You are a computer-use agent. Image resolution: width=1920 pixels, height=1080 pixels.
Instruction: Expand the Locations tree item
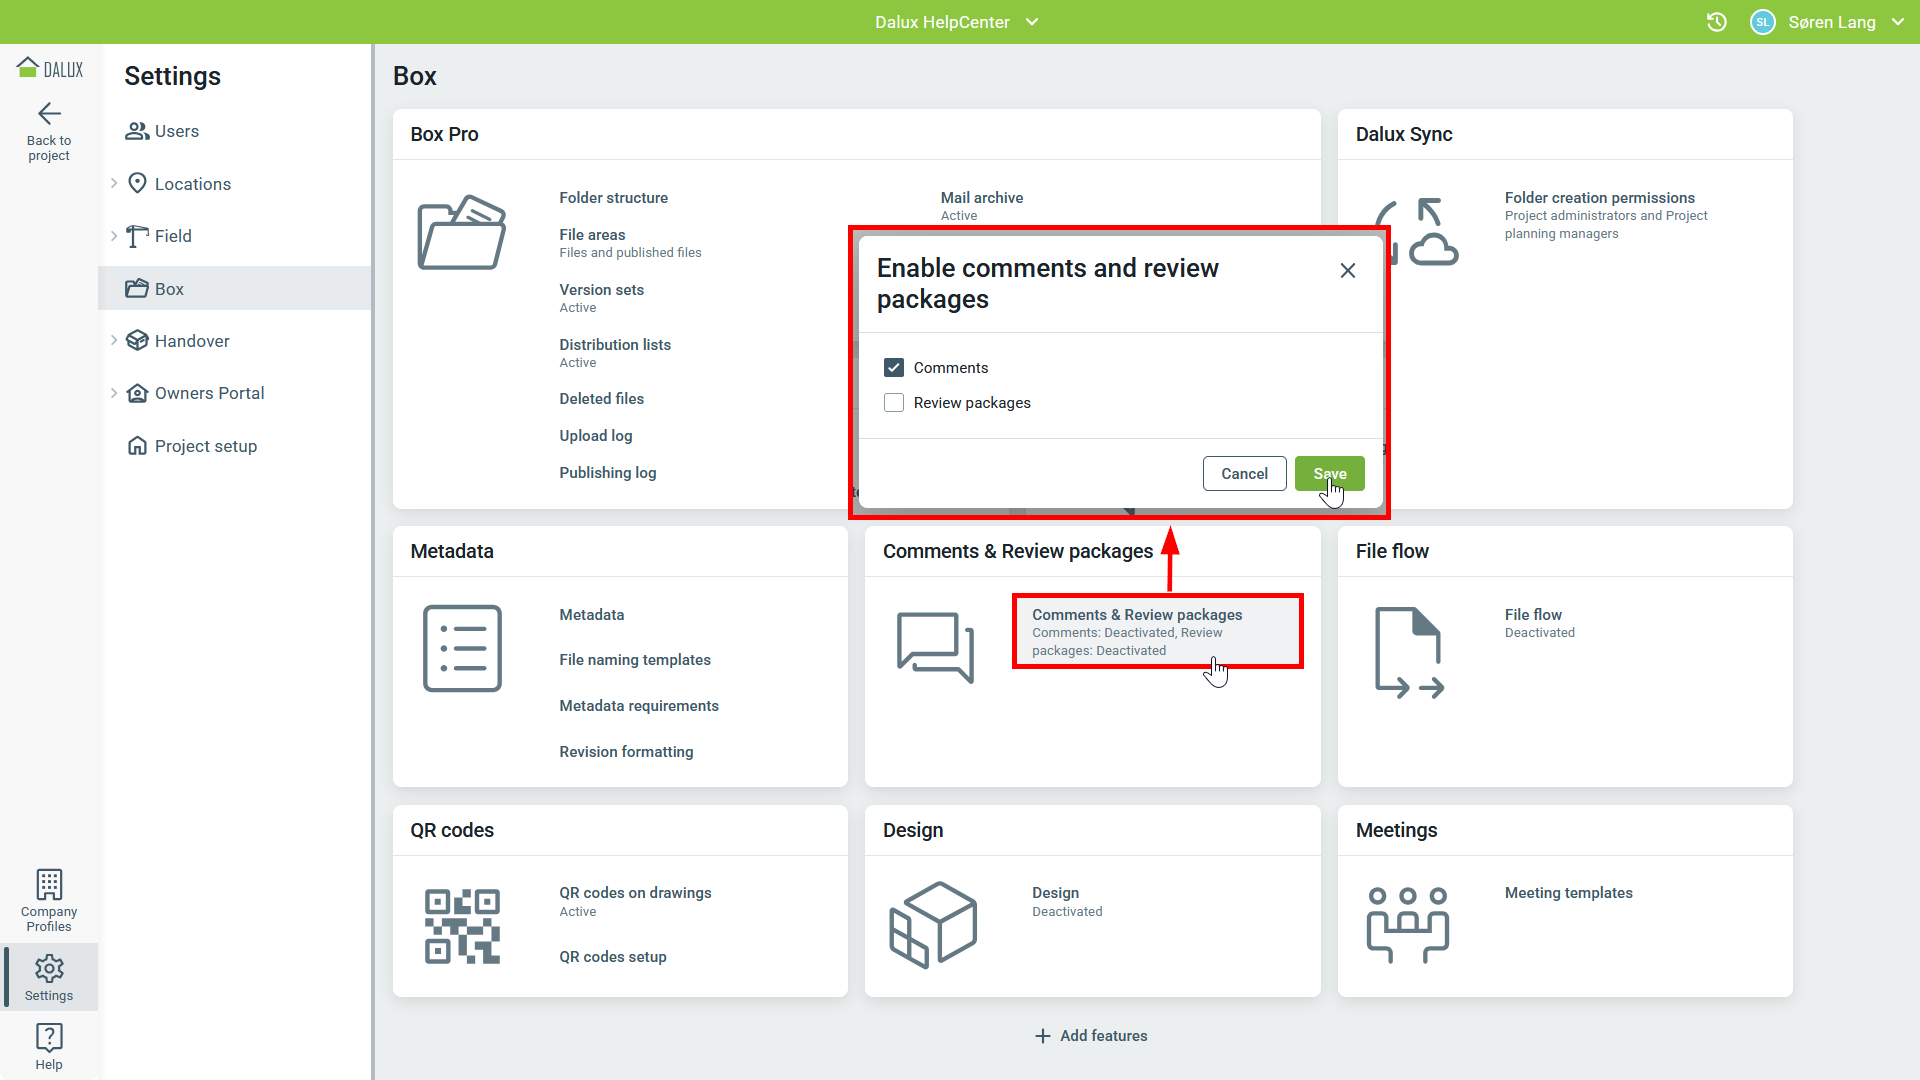(114, 183)
